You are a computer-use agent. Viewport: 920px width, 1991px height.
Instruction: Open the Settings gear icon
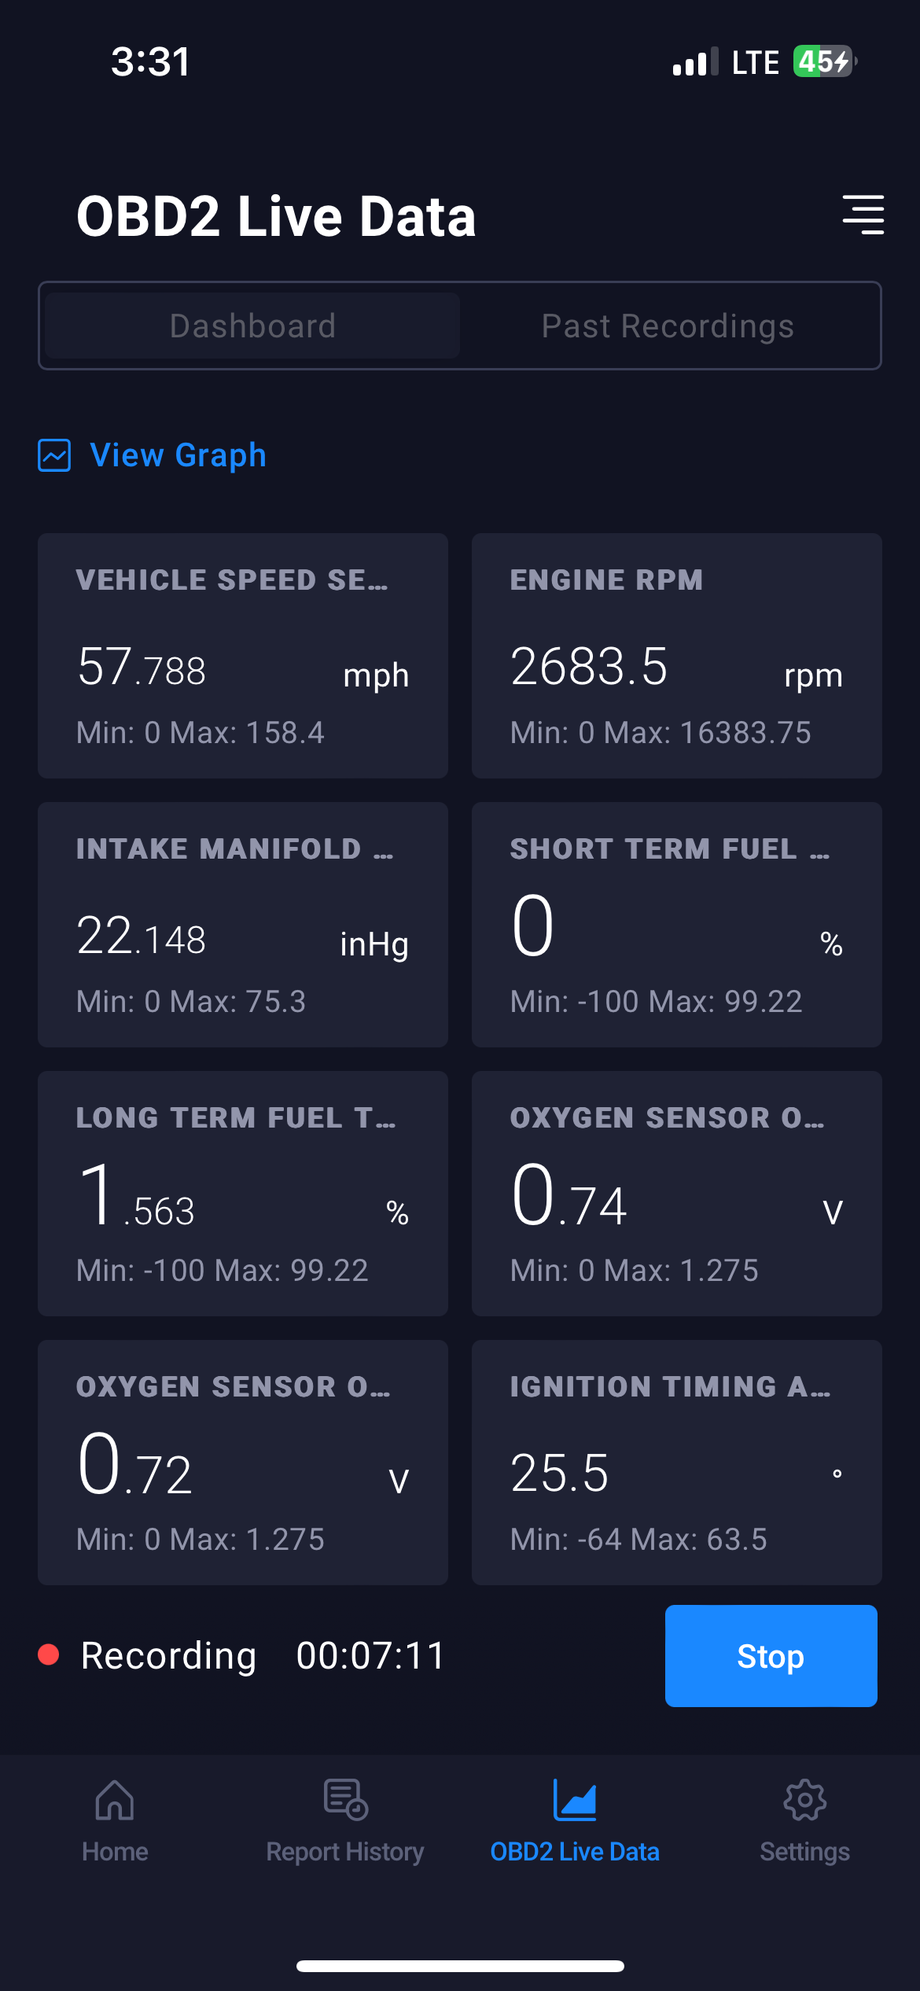tap(805, 1800)
